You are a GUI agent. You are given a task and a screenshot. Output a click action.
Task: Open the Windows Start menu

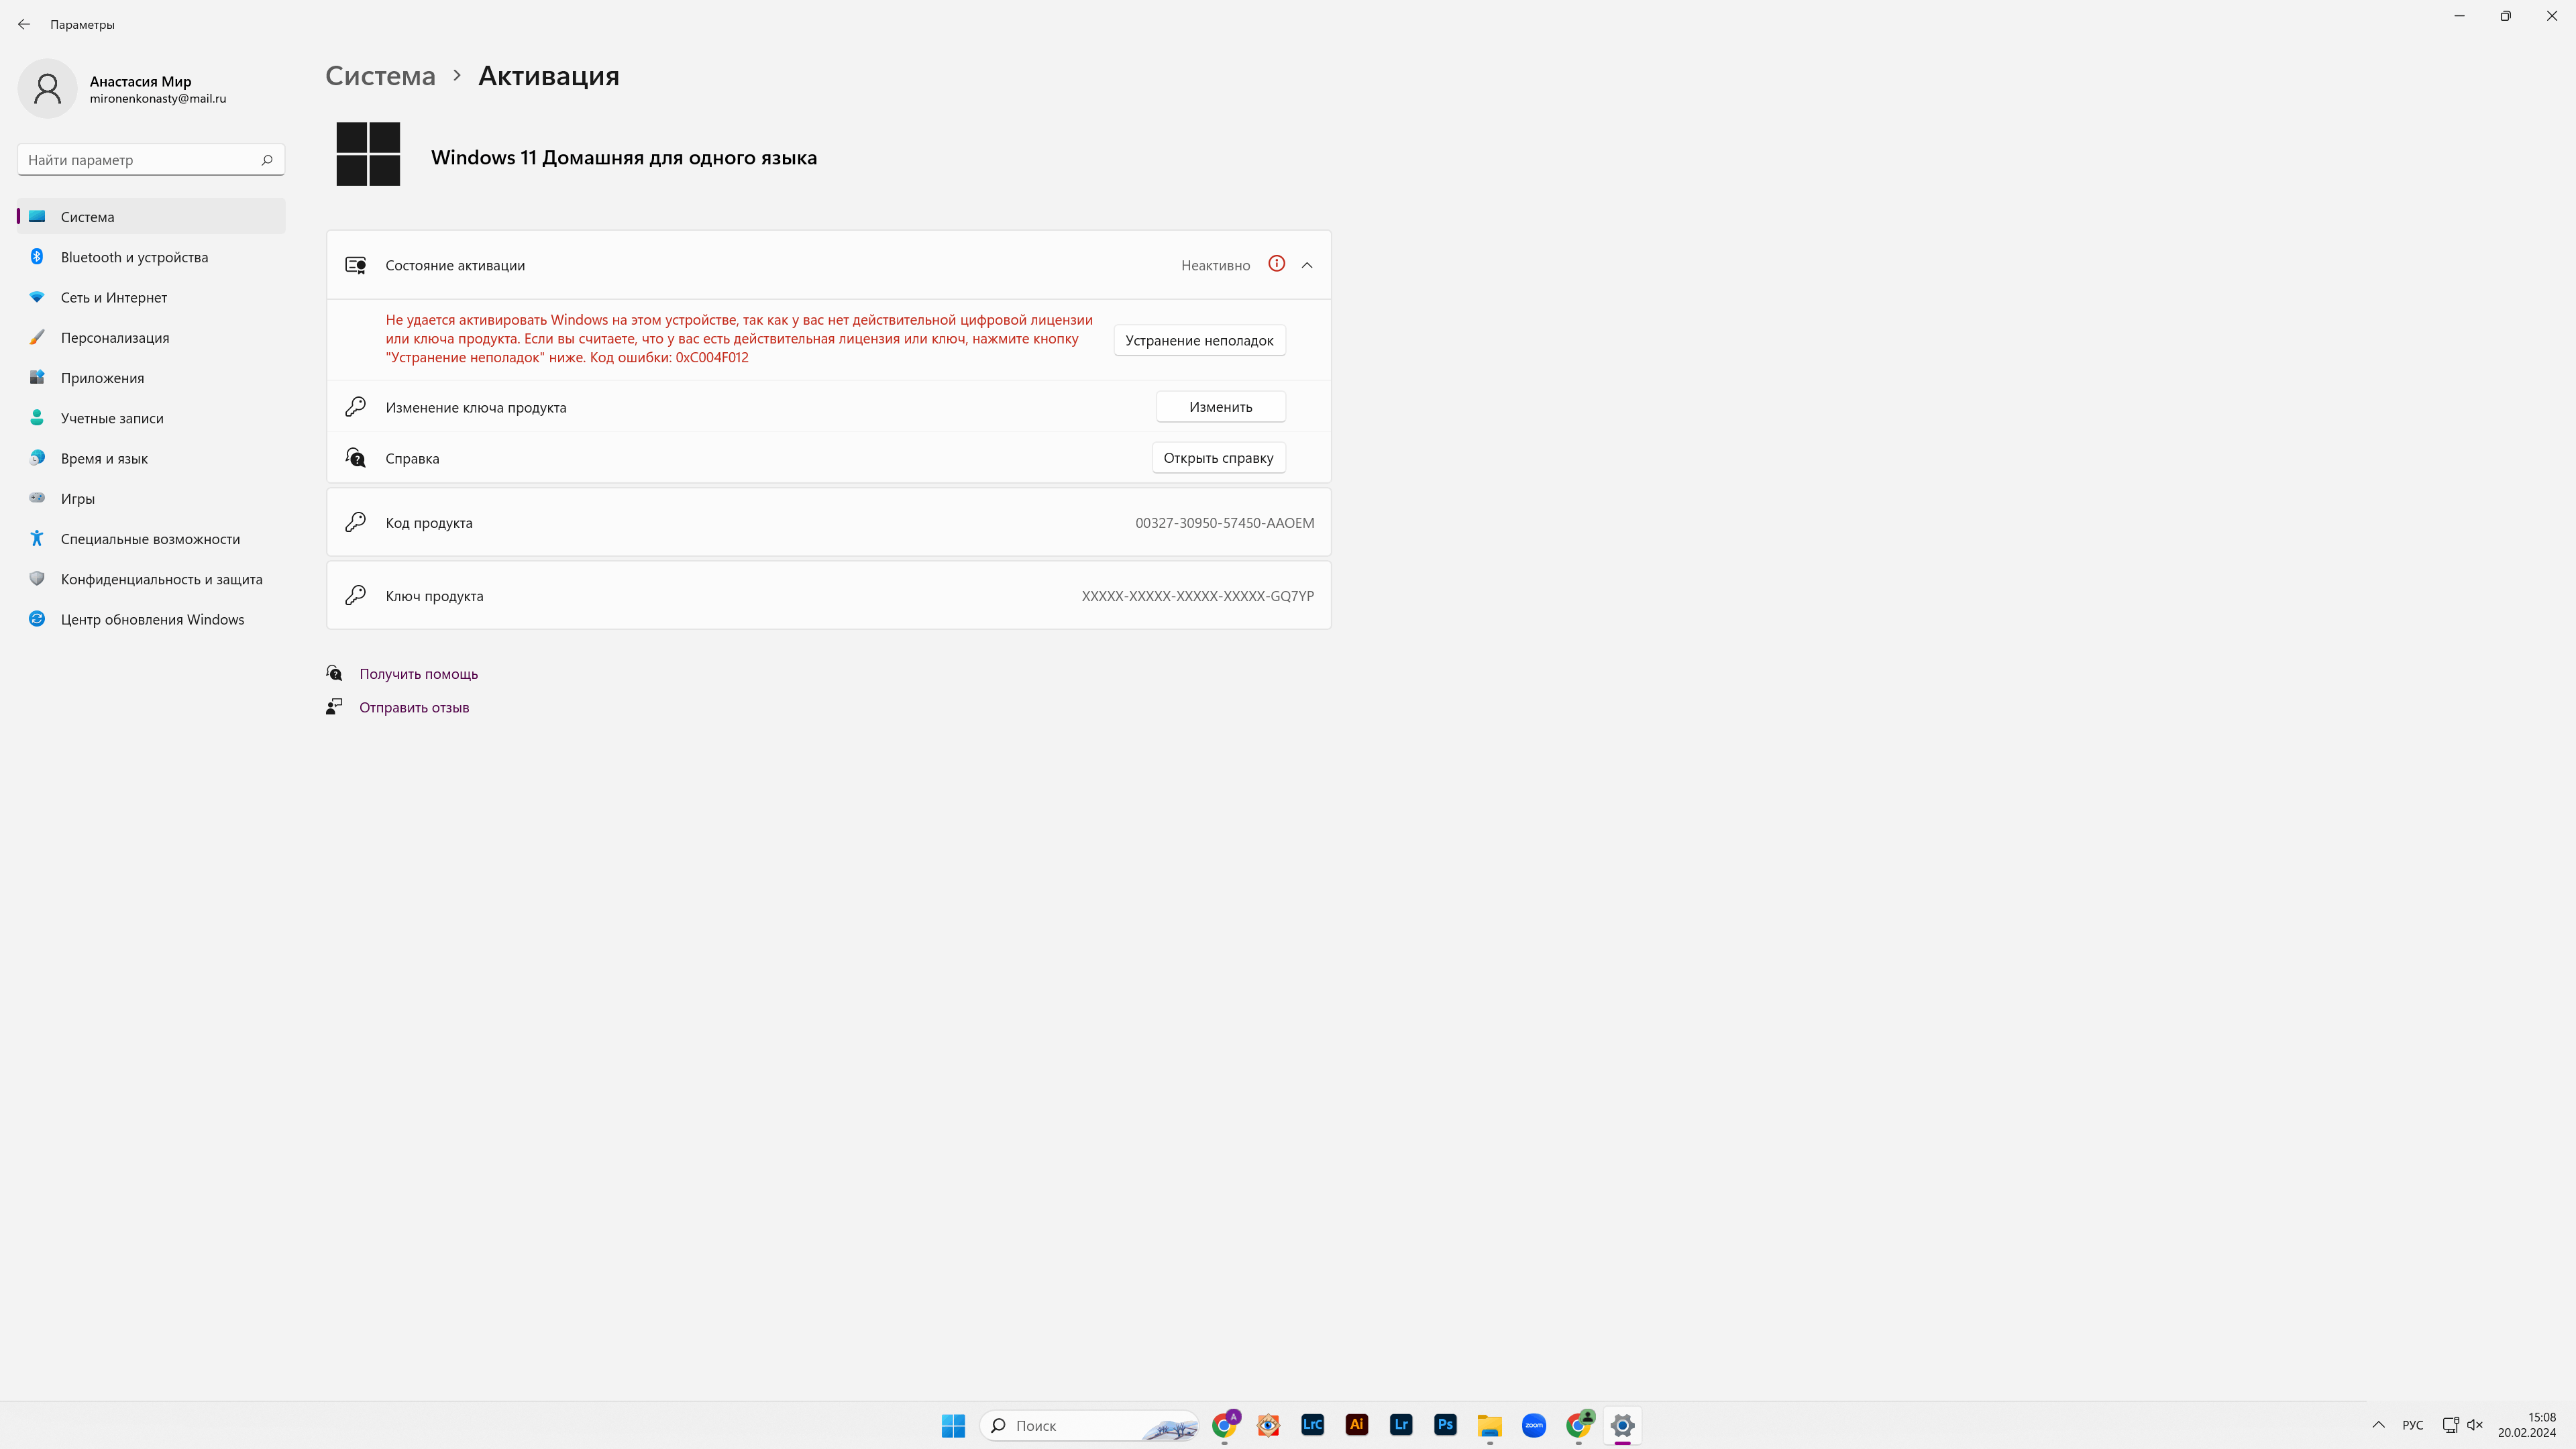[953, 1425]
